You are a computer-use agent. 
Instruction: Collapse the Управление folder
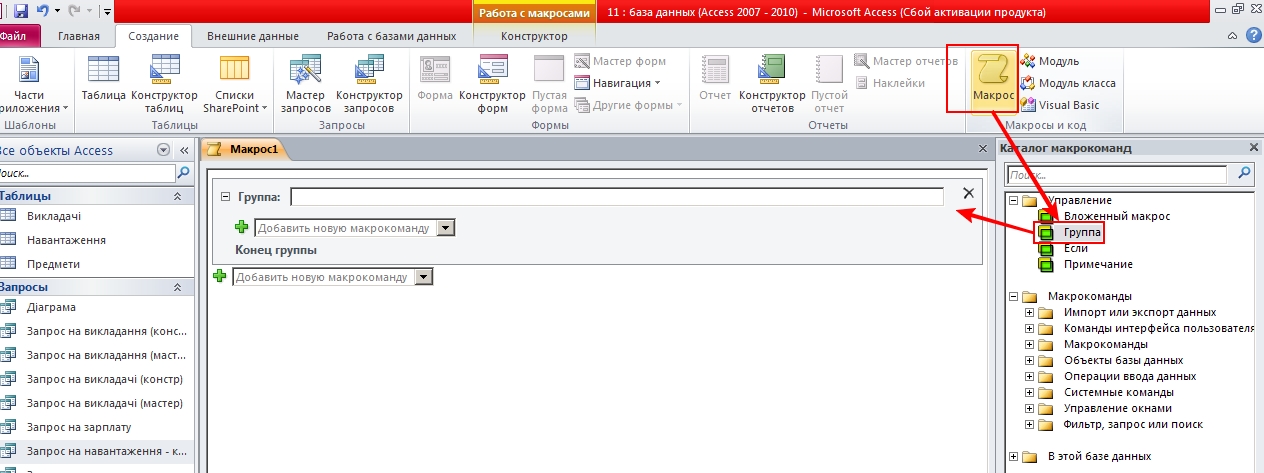pos(1014,200)
